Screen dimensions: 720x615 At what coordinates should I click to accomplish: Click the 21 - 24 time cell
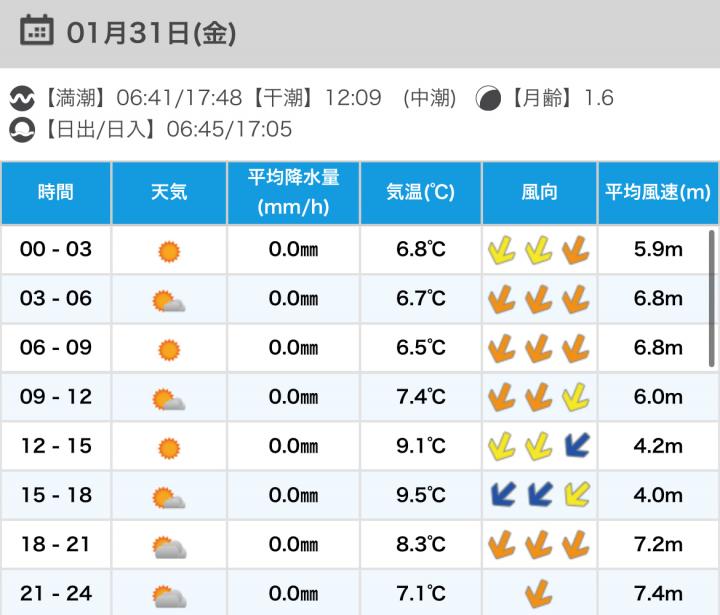(56, 593)
